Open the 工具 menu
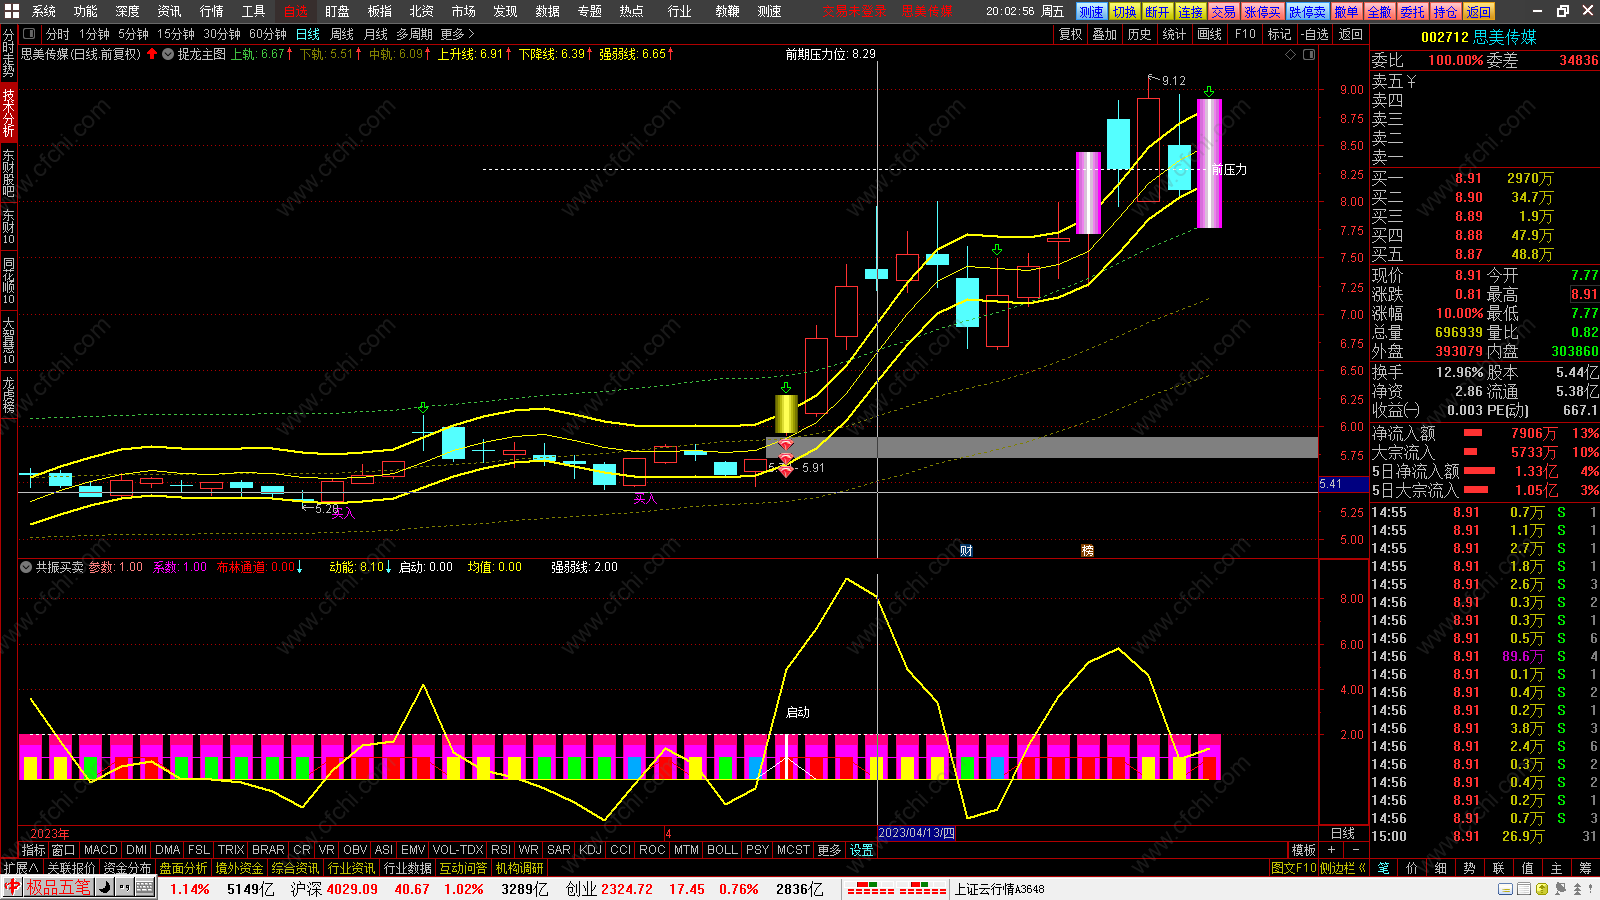 pyautogui.click(x=254, y=11)
